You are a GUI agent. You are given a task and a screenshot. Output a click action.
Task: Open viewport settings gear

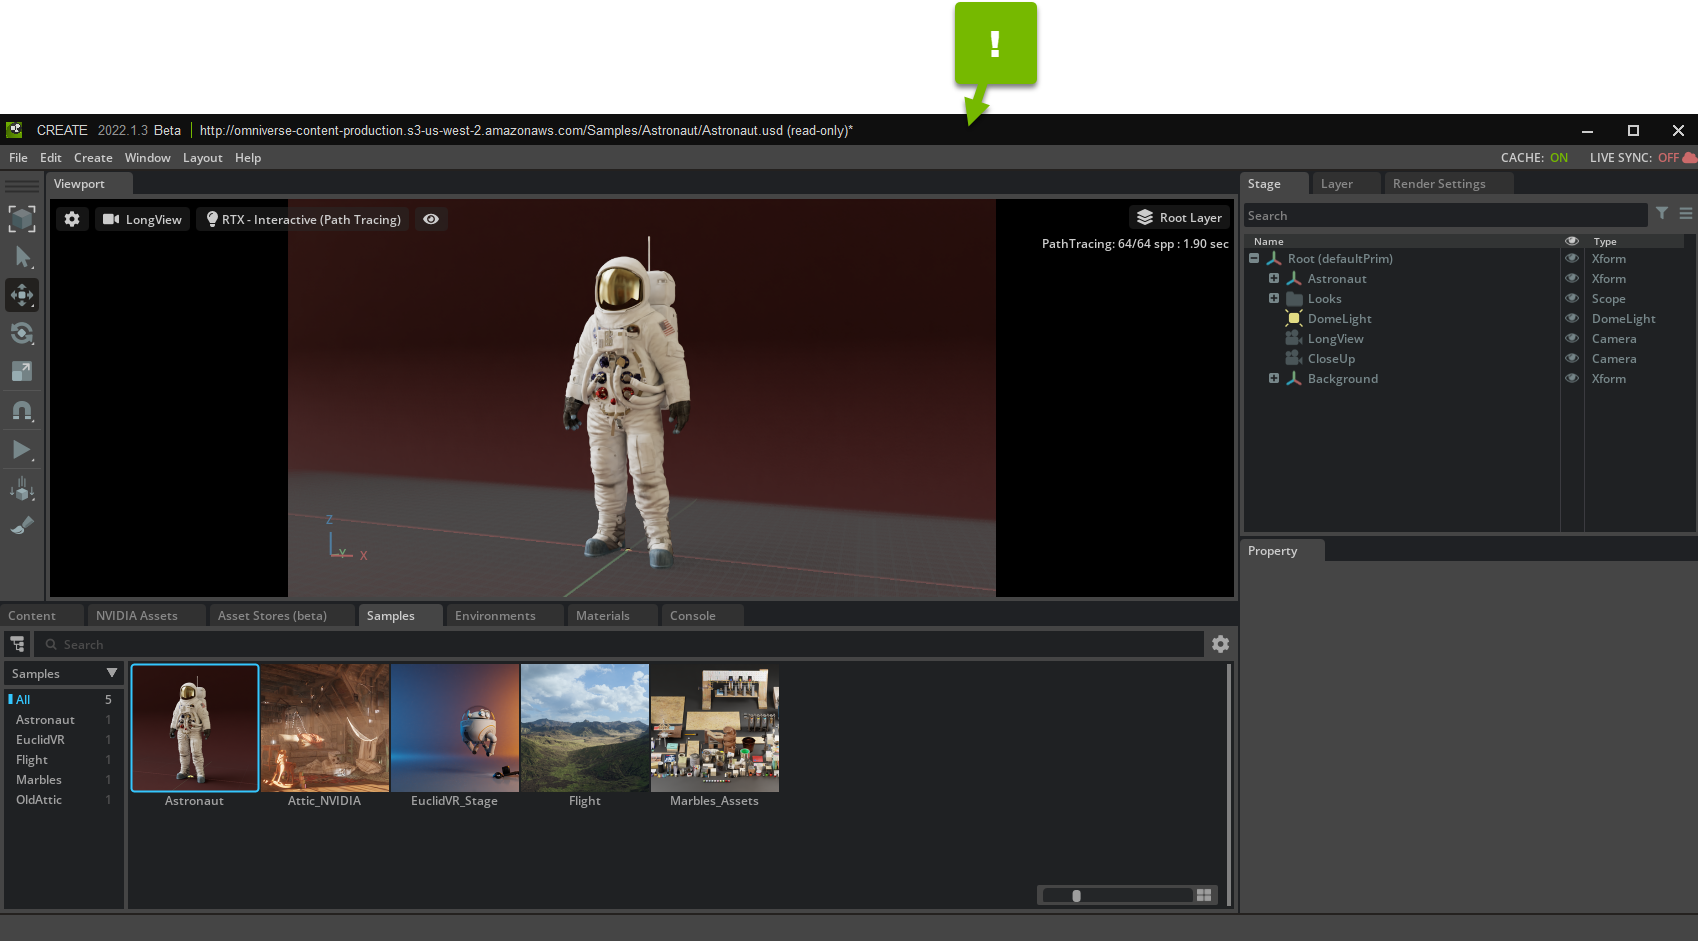click(72, 219)
